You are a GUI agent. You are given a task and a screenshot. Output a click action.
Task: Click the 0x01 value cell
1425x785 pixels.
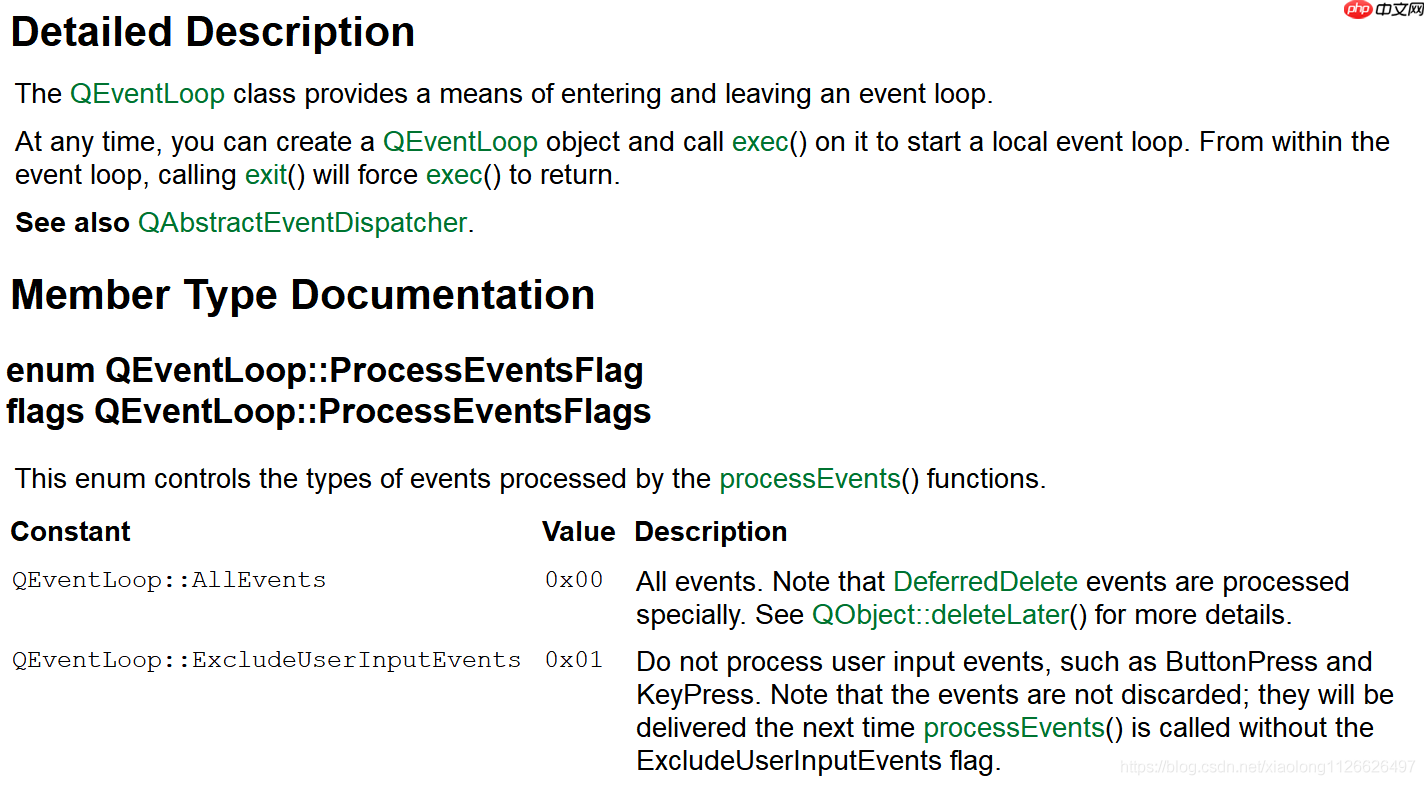click(x=574, y=660)
